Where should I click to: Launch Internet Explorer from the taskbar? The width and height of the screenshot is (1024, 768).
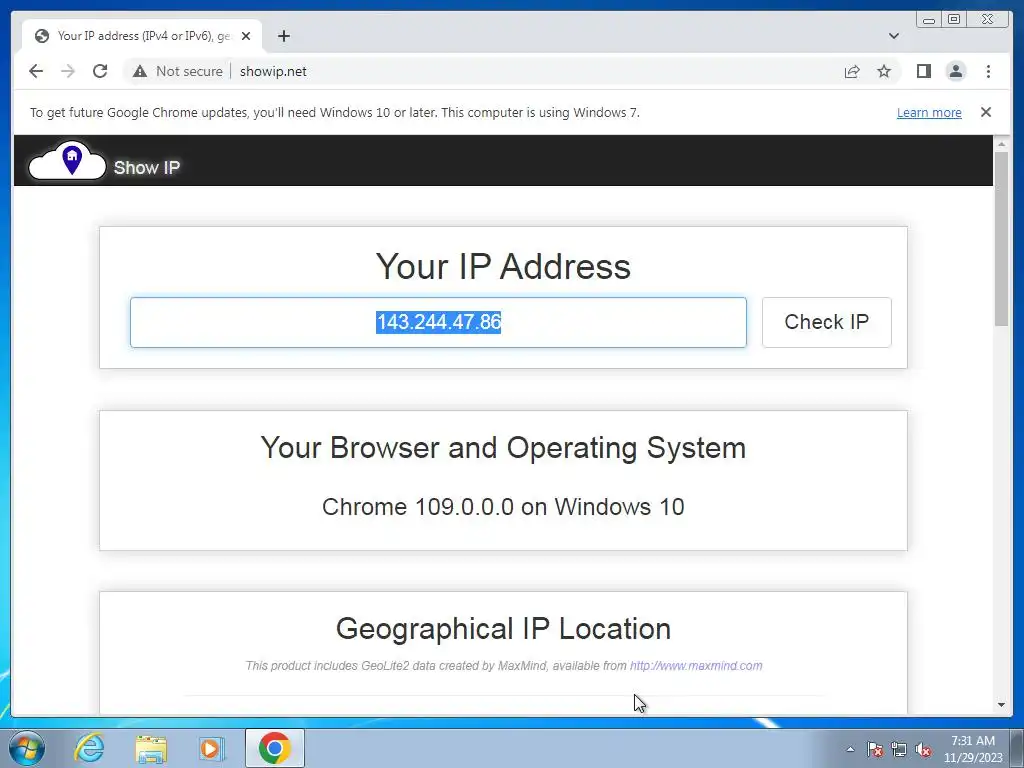tap(89, 748)
